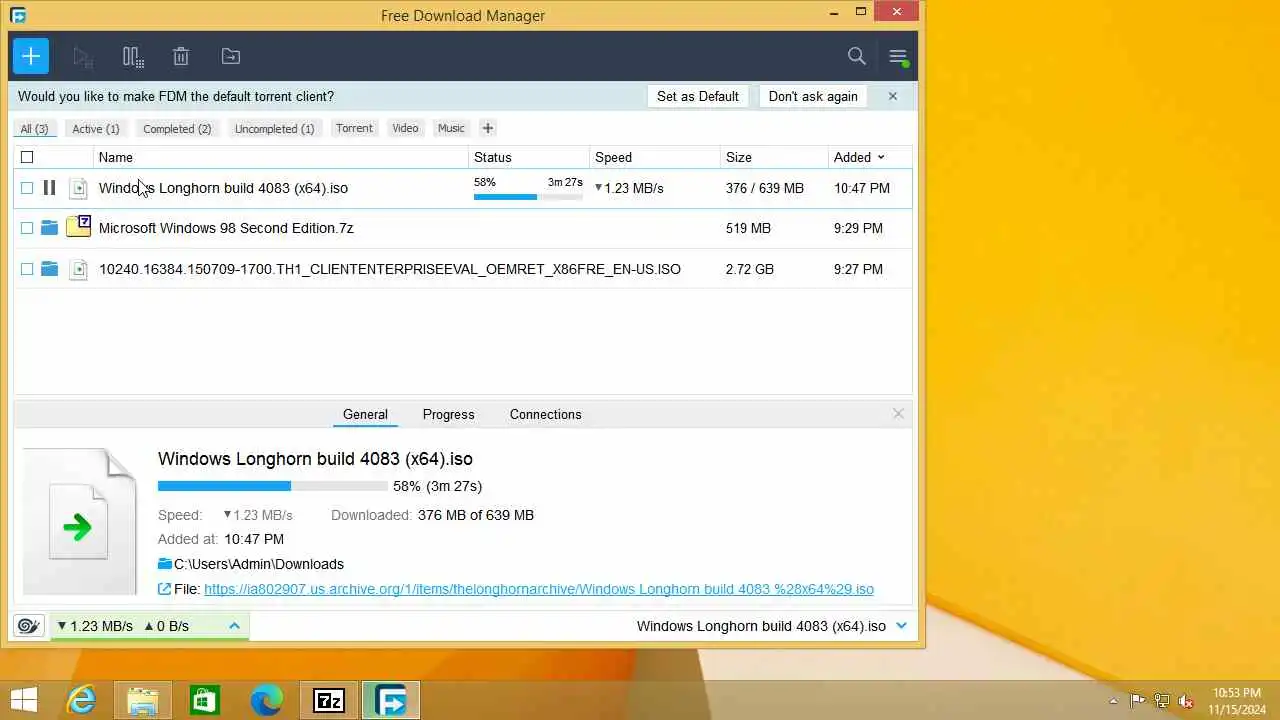The image size is (1280, 720).
Task: Switch to the Connections details tab
Action: coord(545,414)
